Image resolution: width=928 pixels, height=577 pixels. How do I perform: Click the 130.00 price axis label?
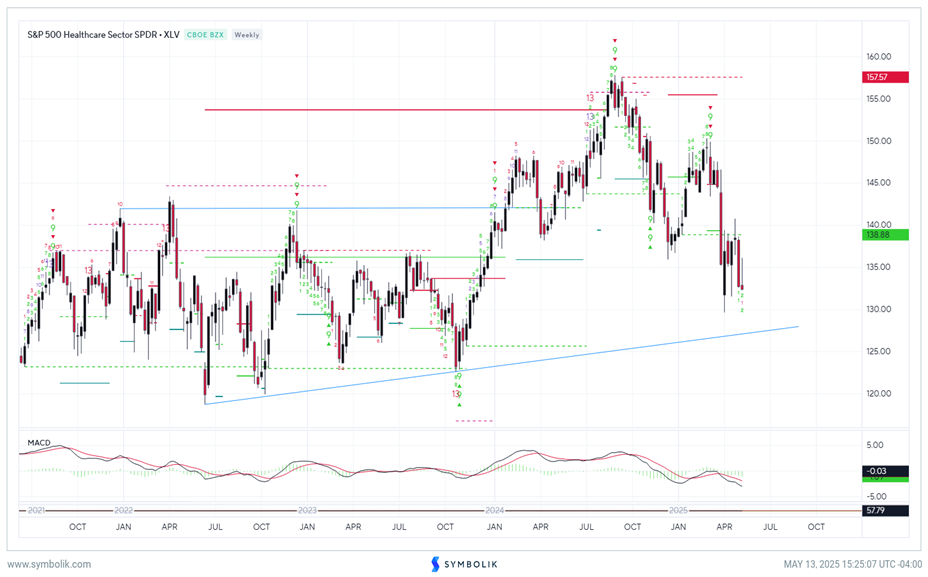878,309
